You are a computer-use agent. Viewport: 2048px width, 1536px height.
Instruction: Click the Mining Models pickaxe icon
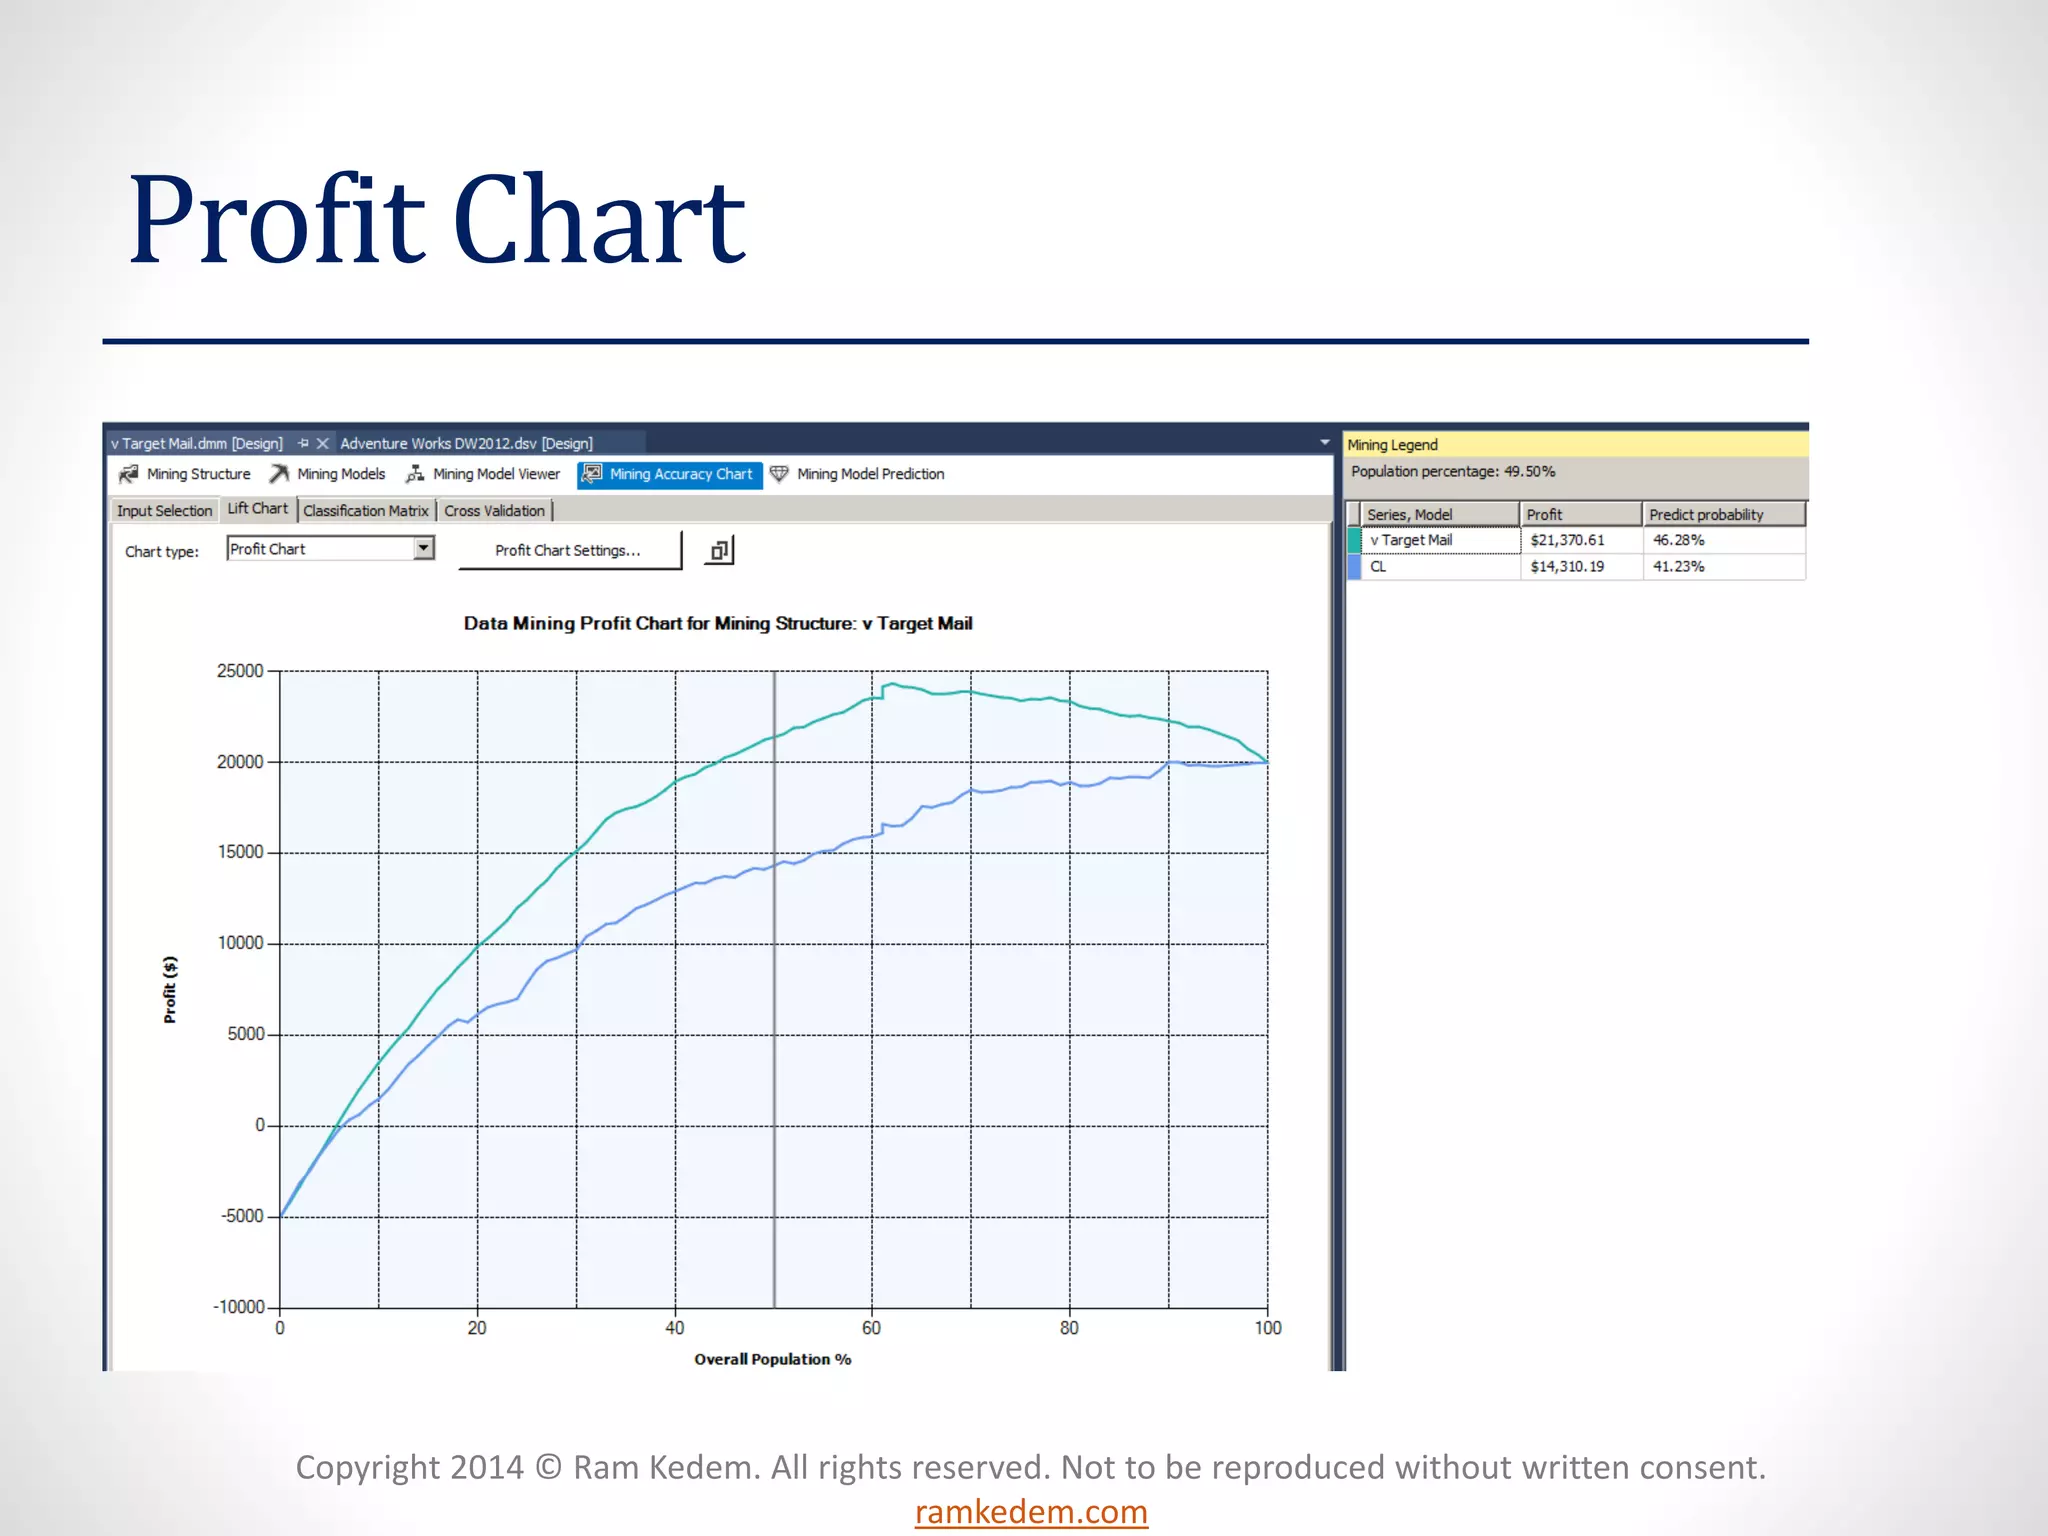point(279,474)
